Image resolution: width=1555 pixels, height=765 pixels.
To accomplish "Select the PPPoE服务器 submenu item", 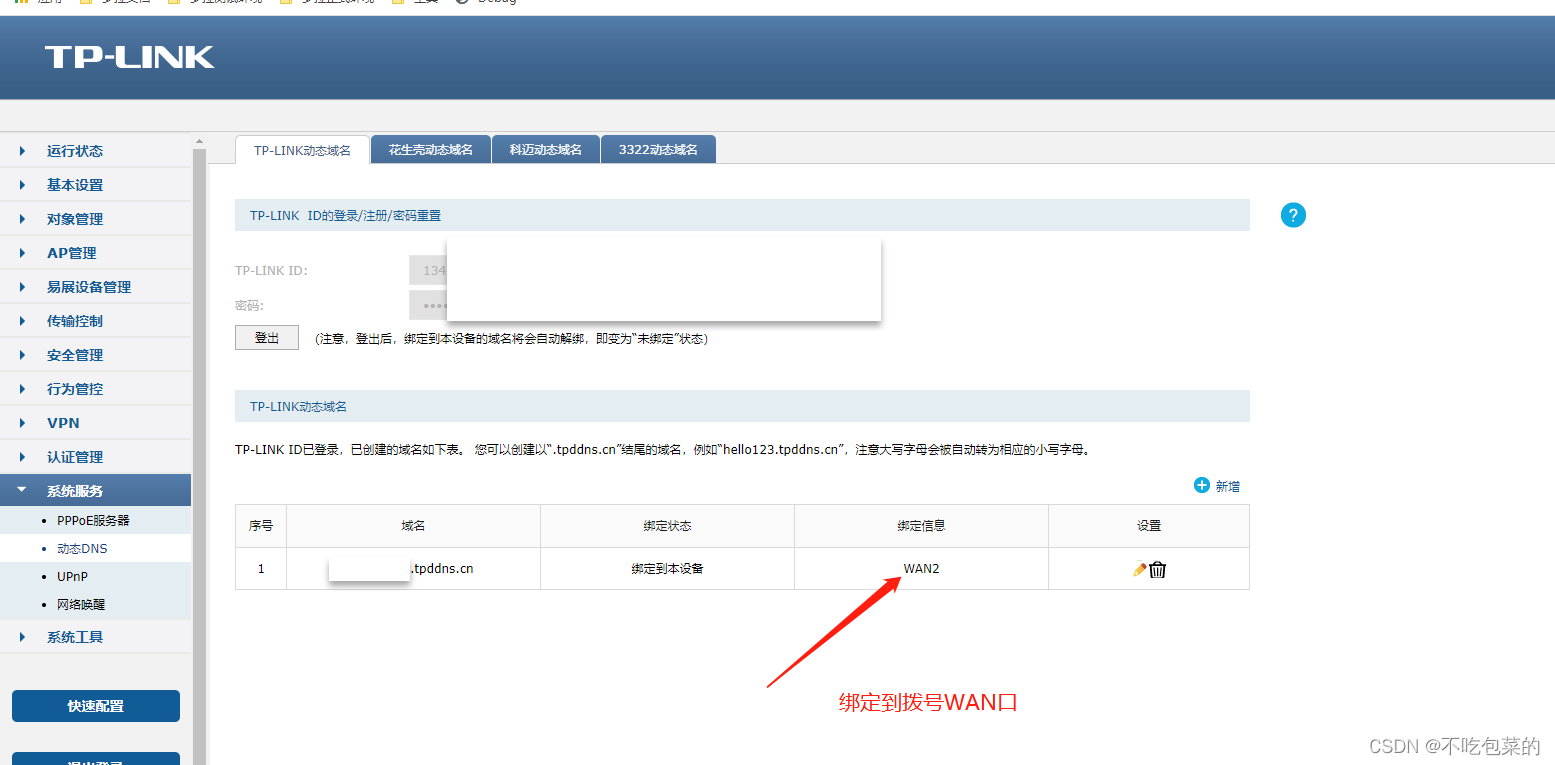I will point(95,520).
